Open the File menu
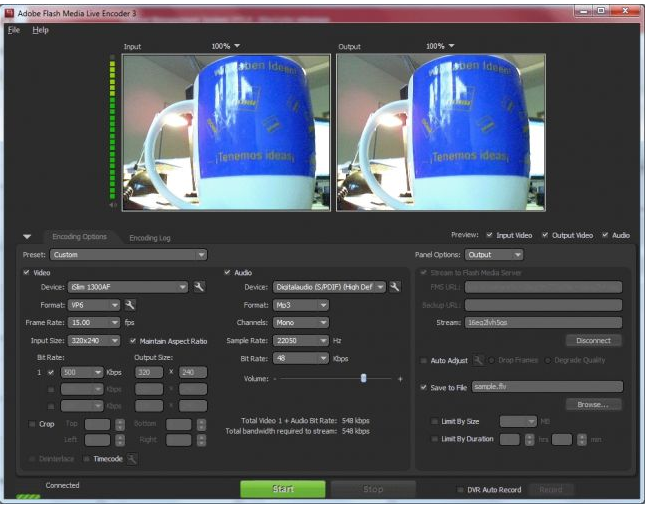Screen dimensions: 648x510 point(13,30)
